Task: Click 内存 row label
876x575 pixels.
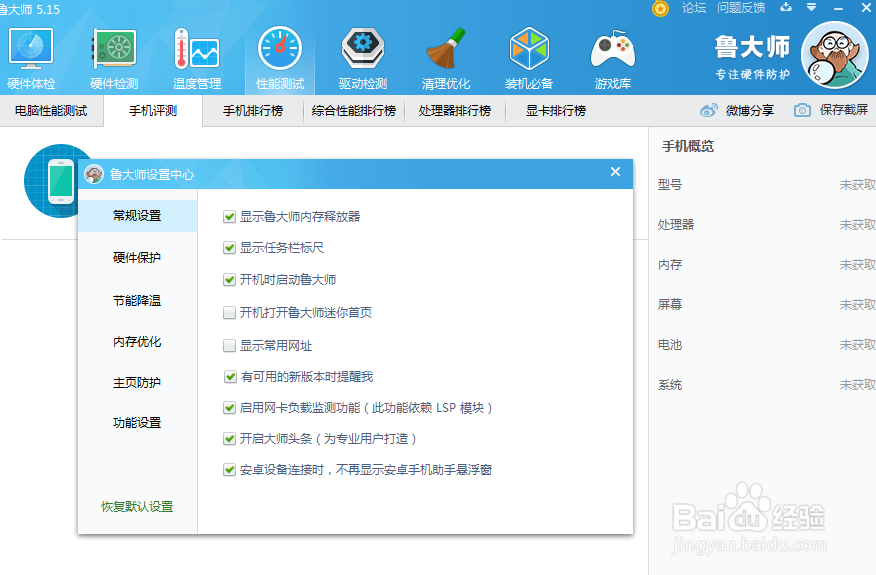Action: point(670,265)
